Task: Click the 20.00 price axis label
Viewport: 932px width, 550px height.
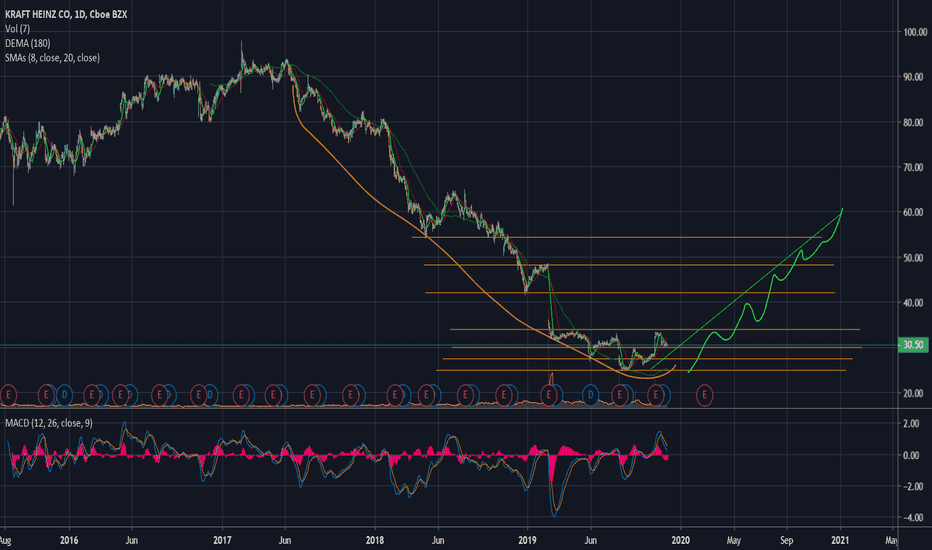Action: pyautogui.click(x=915, y=393)
